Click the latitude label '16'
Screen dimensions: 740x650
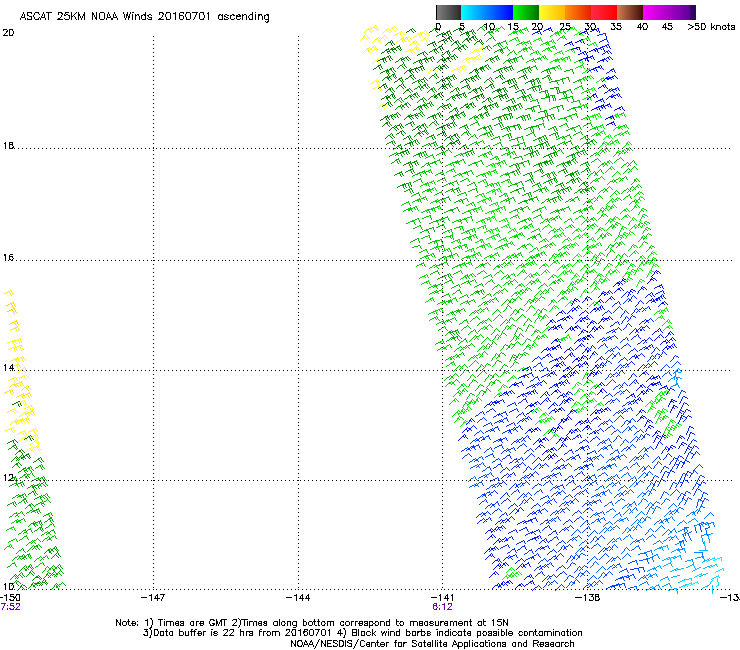pyautogui.click(x=8, y=258)
